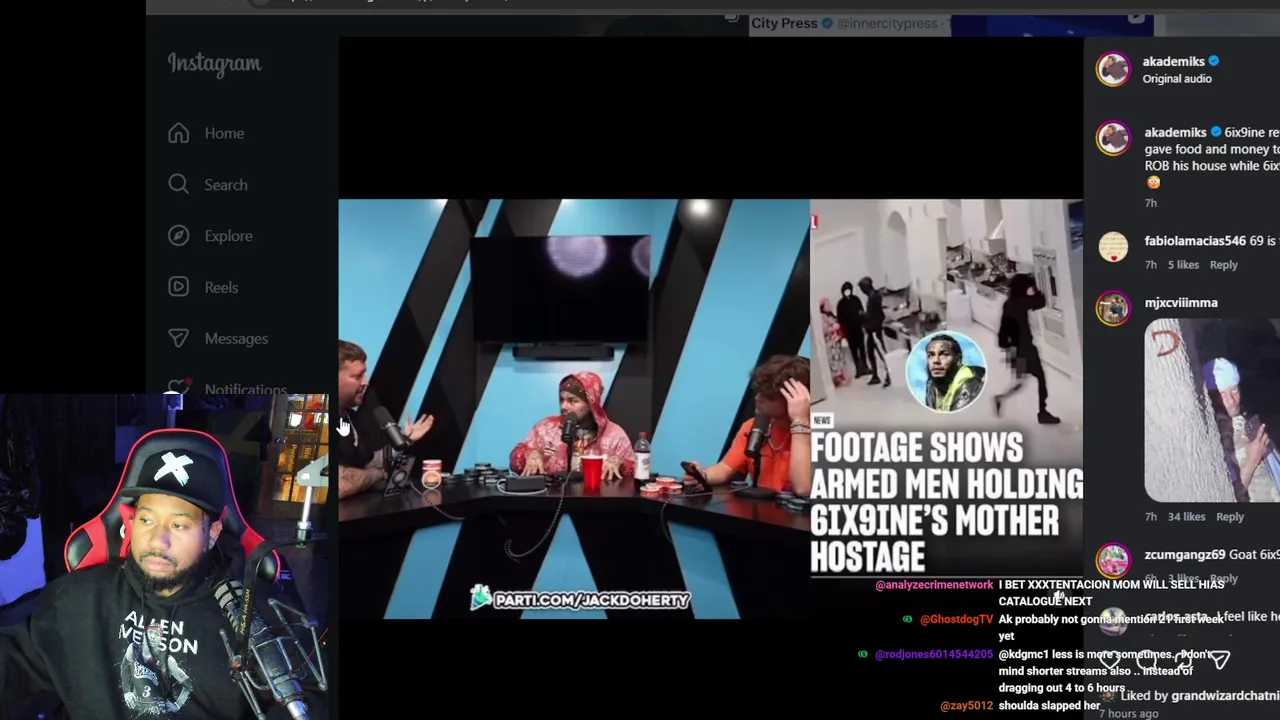
Task: Click the repost icon under the post
Action: click(1184, 660)
